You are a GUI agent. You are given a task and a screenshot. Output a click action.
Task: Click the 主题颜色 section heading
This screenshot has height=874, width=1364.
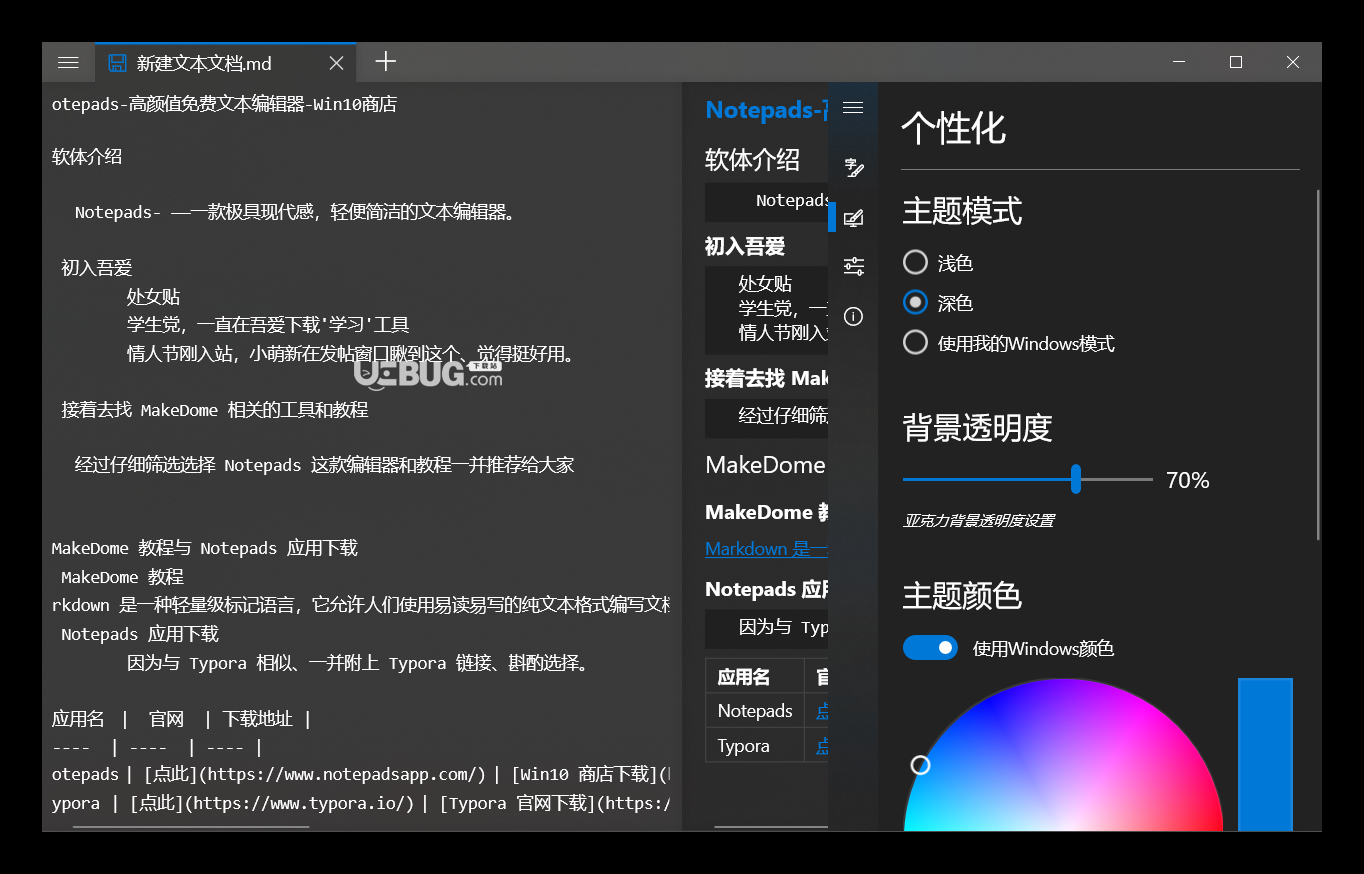[962, 595]
